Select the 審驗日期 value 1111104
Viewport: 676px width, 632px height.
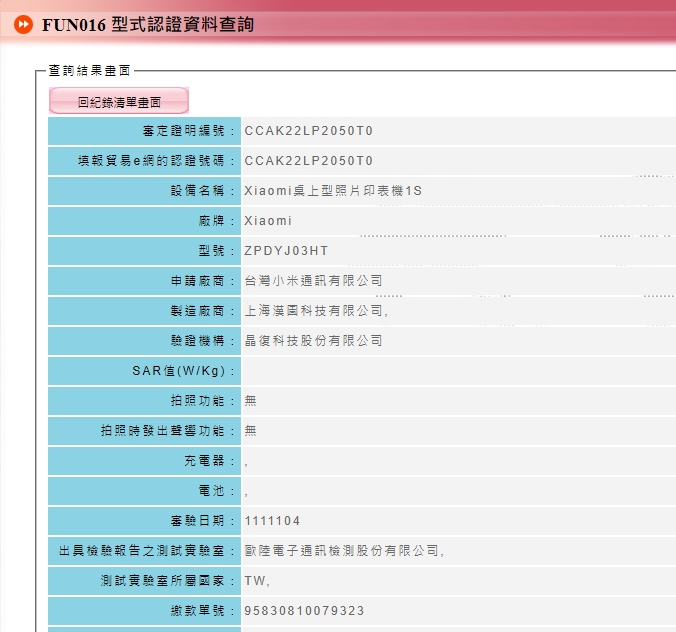[x=272, y=521]
